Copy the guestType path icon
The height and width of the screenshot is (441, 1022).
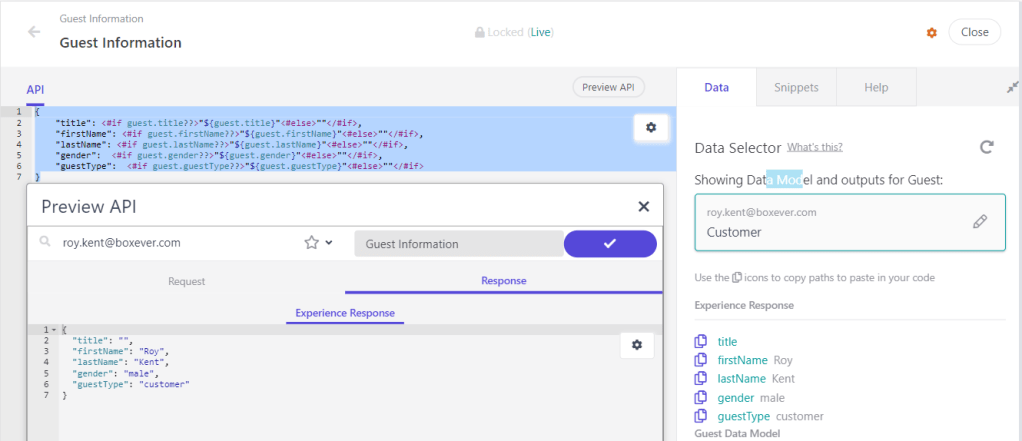click(701, 416)
